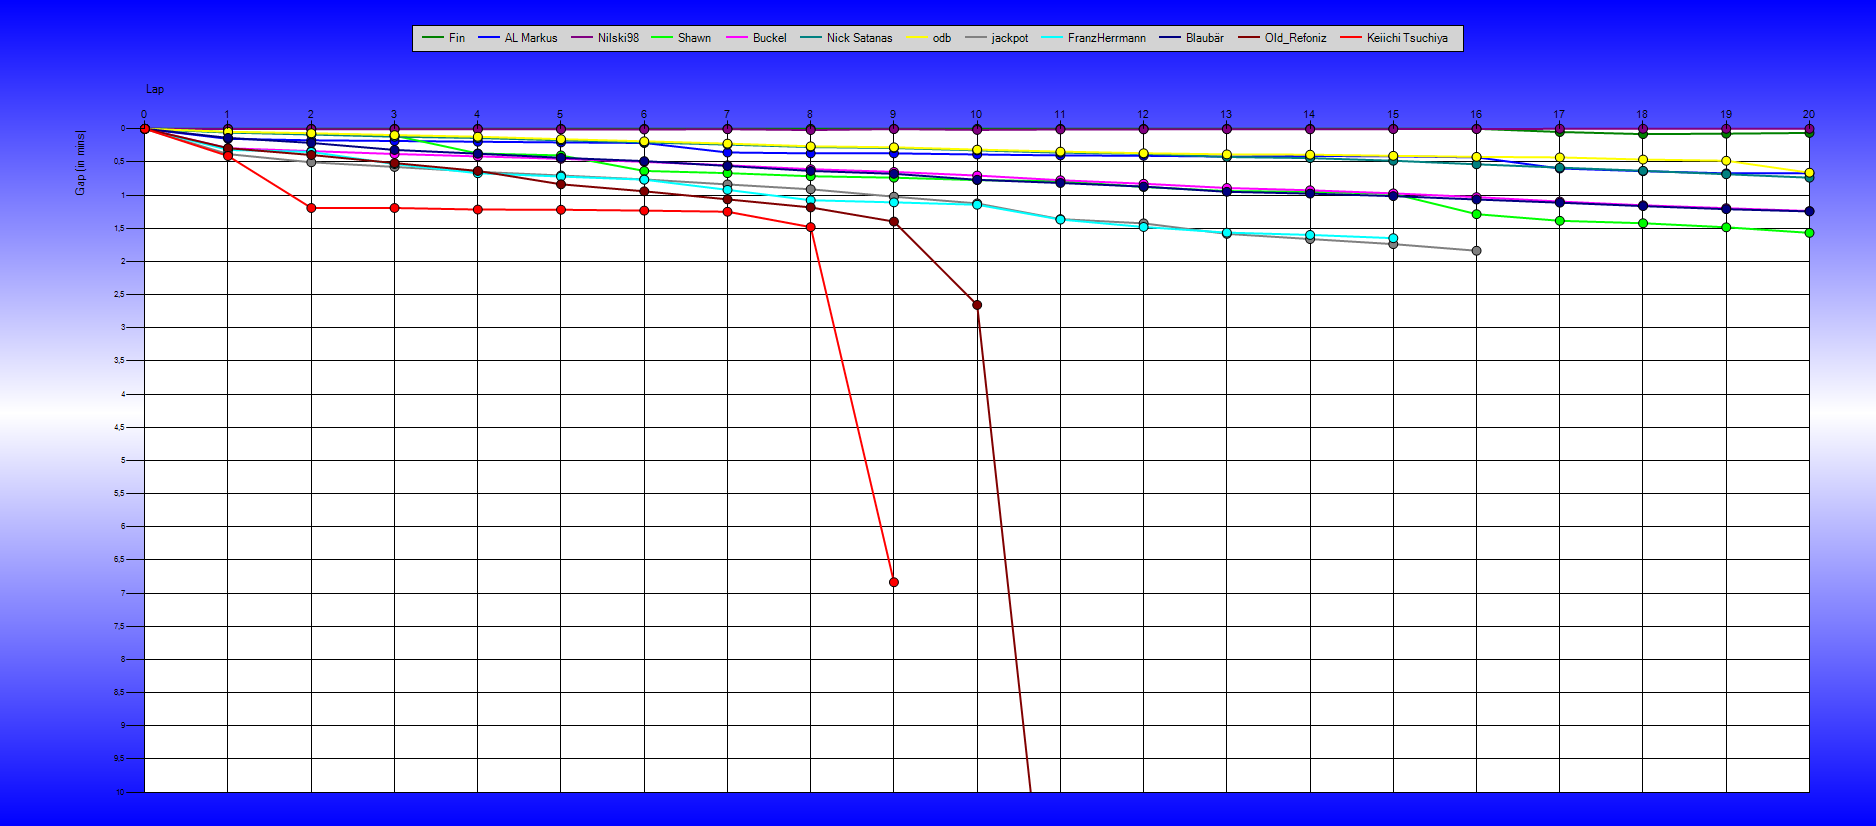1876x826 pixels.
Task: Click the green Shawn data point at lap 20
Action: click(1809, 233)
